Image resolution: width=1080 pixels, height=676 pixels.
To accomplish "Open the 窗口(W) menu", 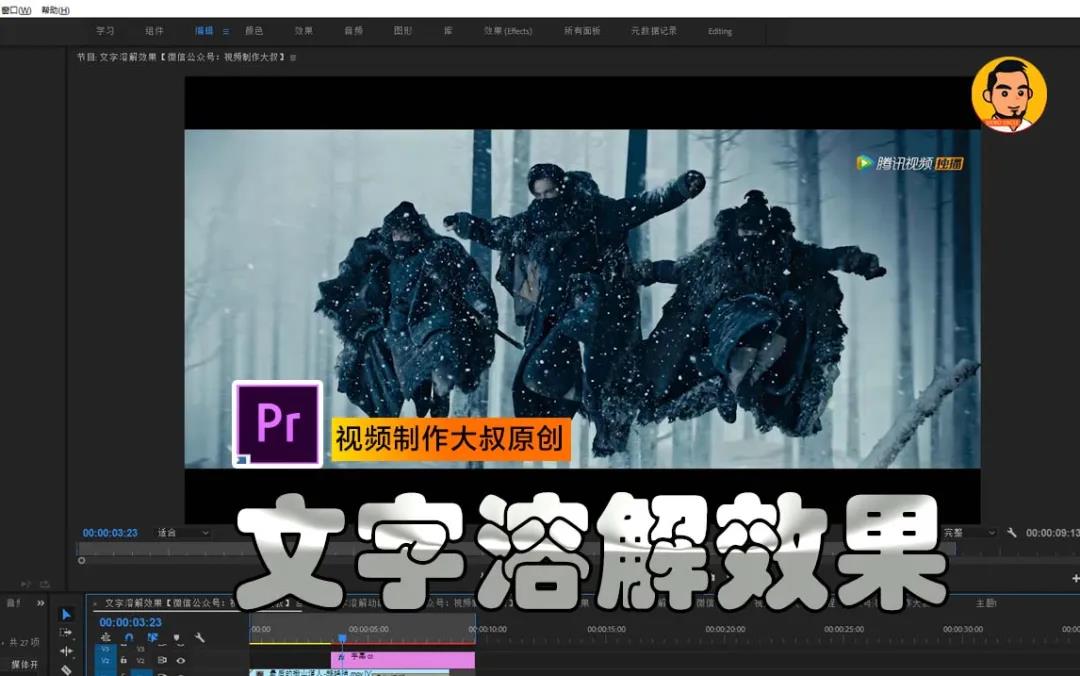I will (x=15, y=10).
